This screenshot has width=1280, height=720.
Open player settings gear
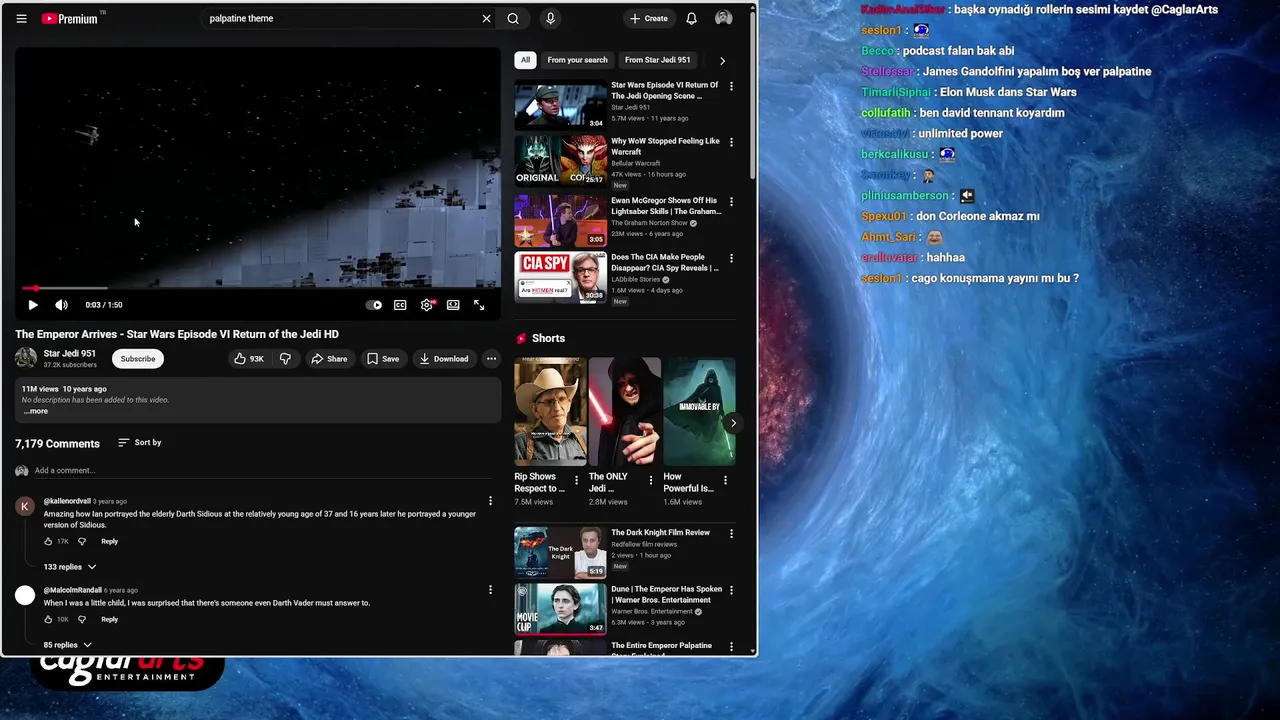(427, 305)
